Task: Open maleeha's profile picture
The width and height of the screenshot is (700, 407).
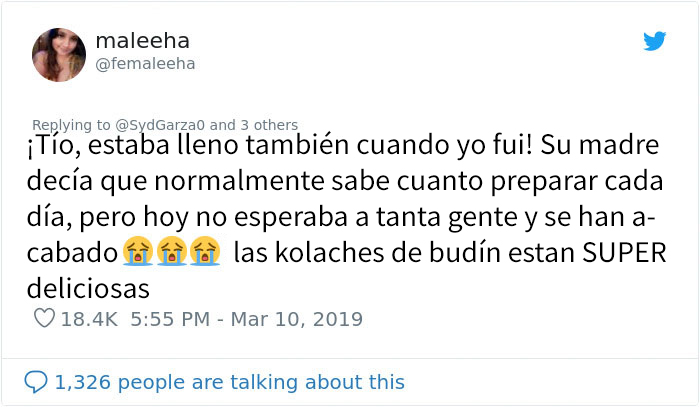Action: click(58, 52)
